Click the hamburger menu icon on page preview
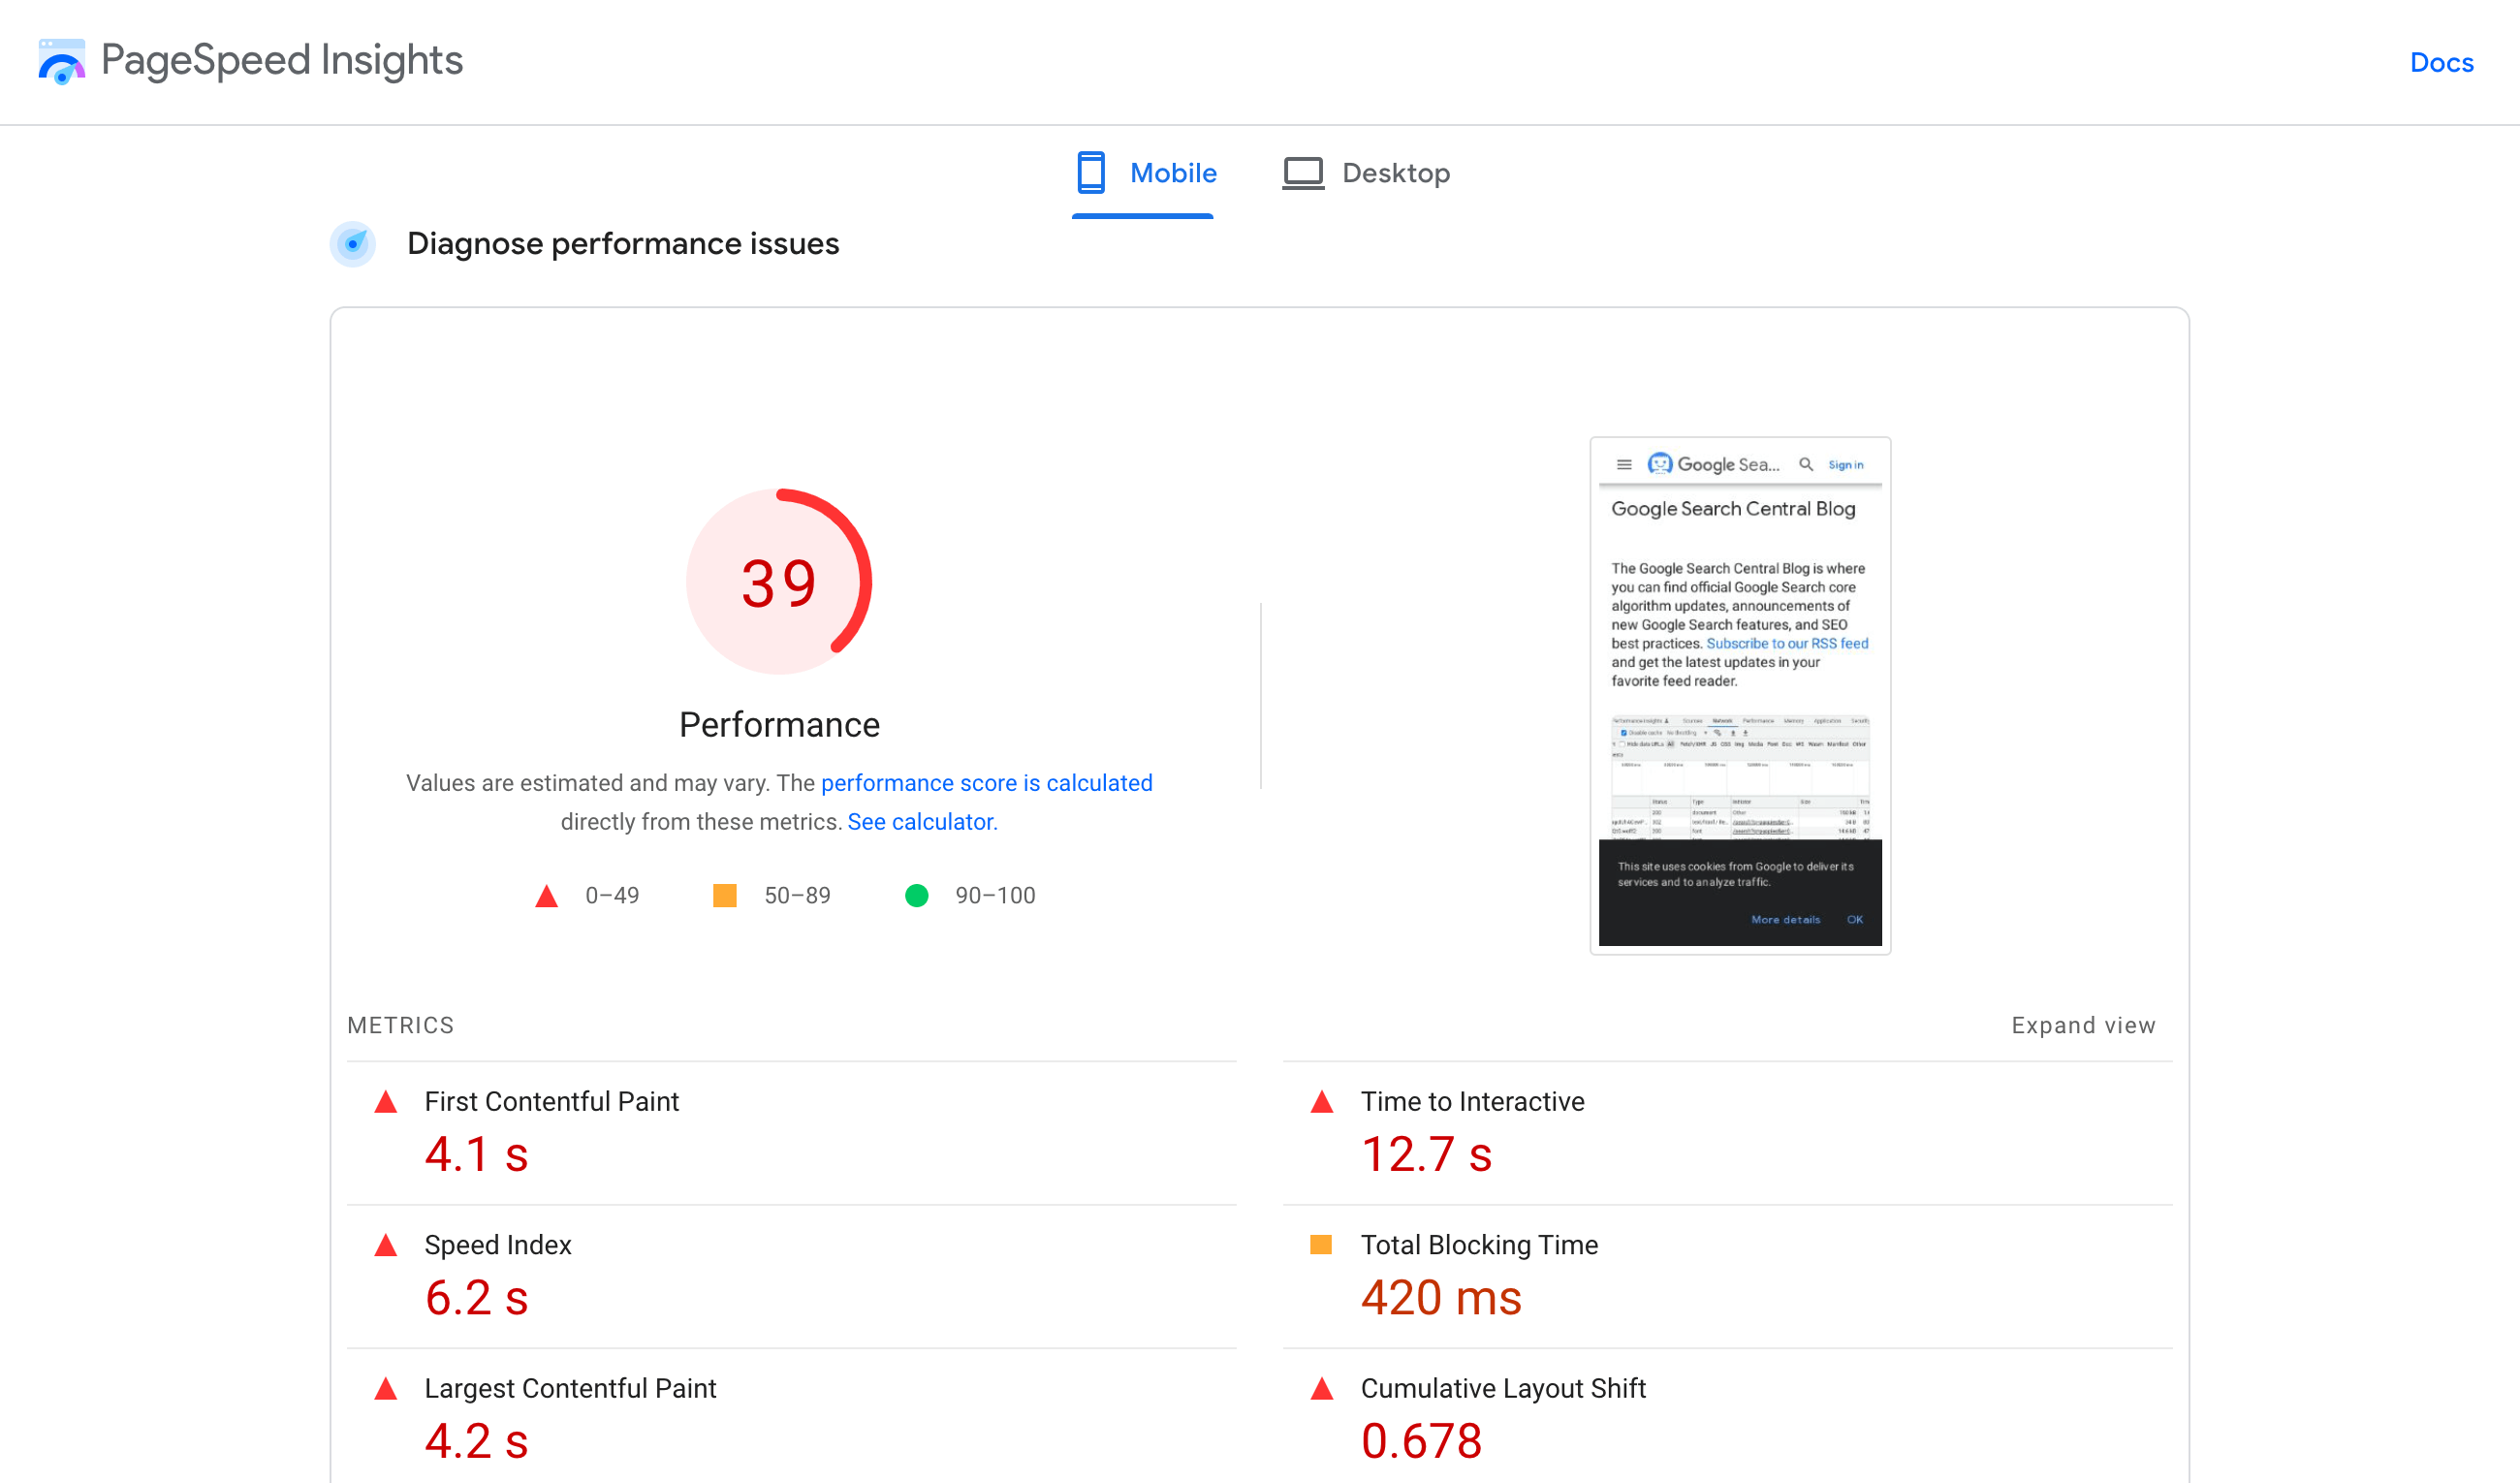The image size is (2520, 1483). click(1625, 466)
